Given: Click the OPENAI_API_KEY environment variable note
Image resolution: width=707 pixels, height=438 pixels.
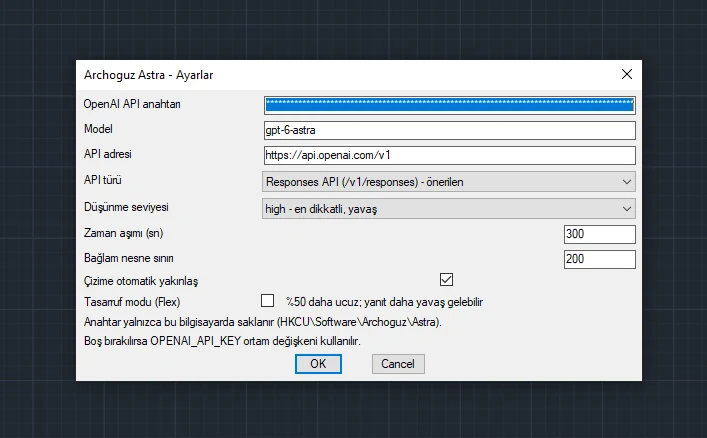Looking at the screenshot, I should [222, 341].
